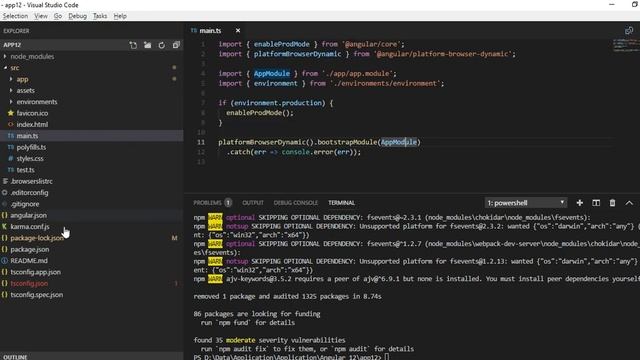Expand the environments folder
This screenshot has height=360, width=640.
point(11,102)
